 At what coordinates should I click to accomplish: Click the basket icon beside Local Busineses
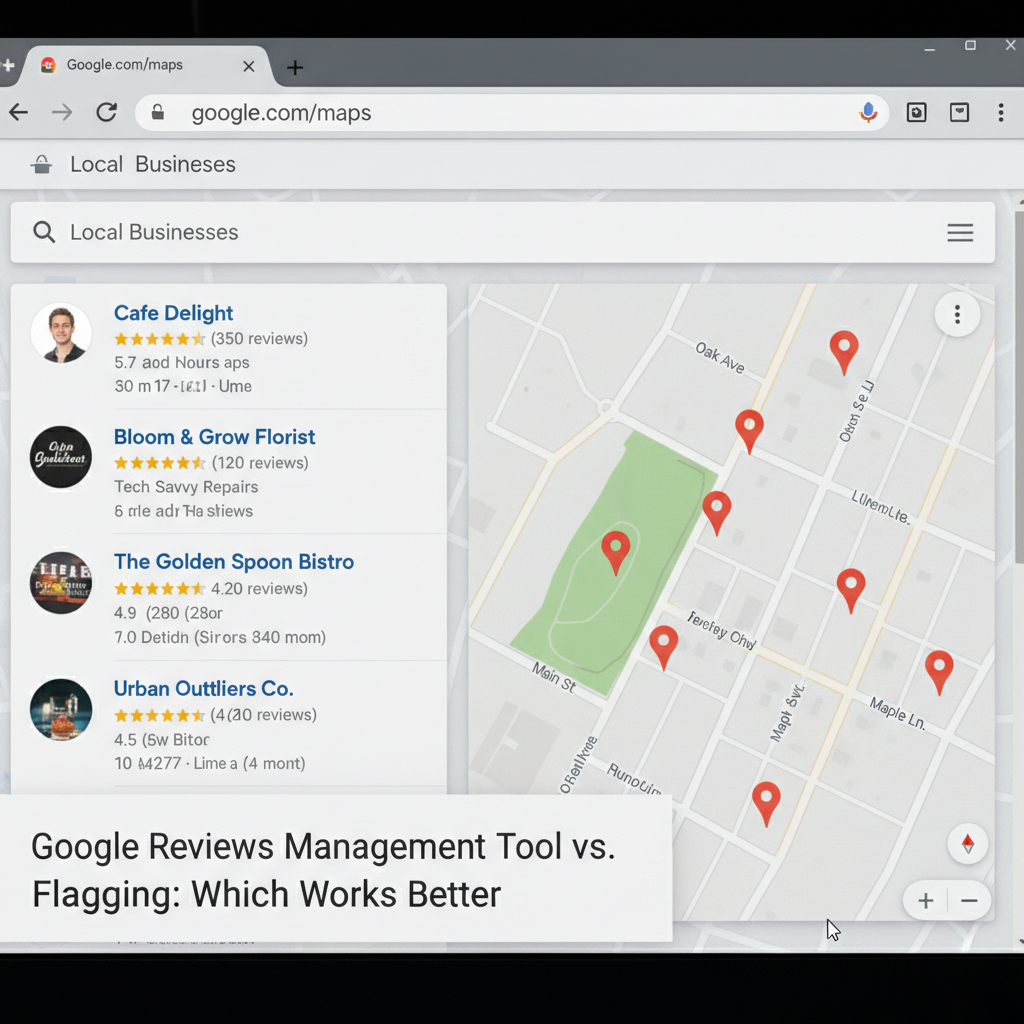(x=41, y=164)
